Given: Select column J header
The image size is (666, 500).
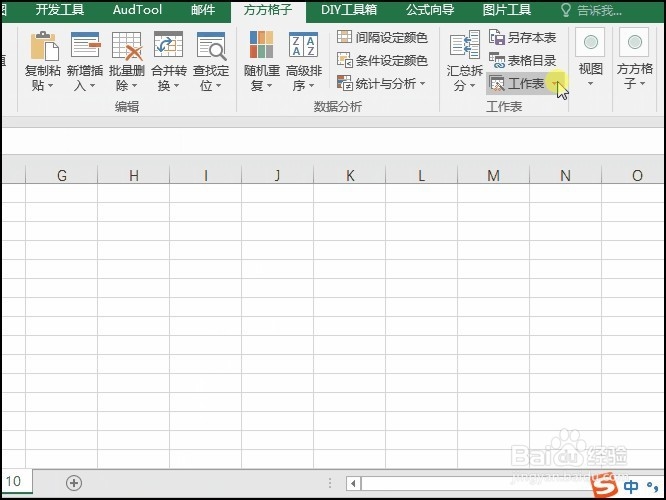Looking at the screenshot, I should pyautogui.click(x=277, y=175).
